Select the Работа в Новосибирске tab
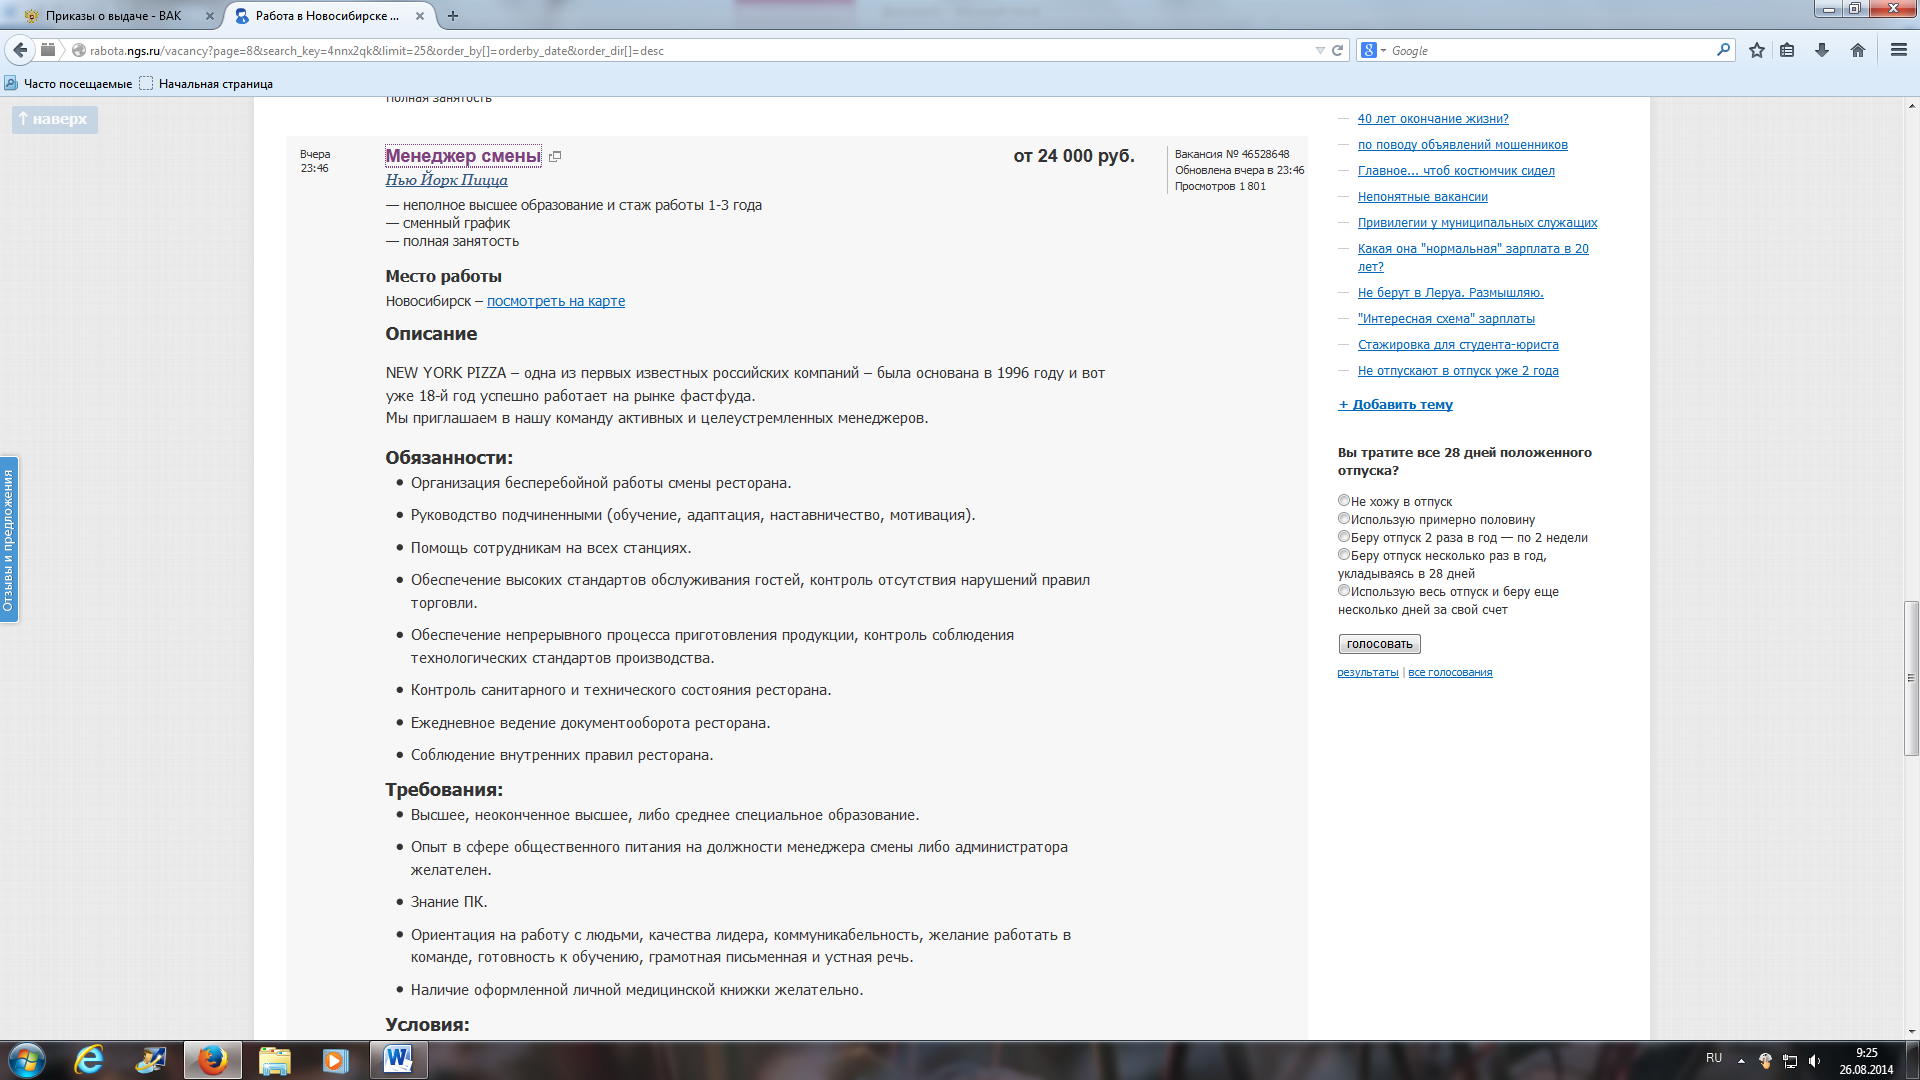The image size is (1920, 1080). point(330,16)
